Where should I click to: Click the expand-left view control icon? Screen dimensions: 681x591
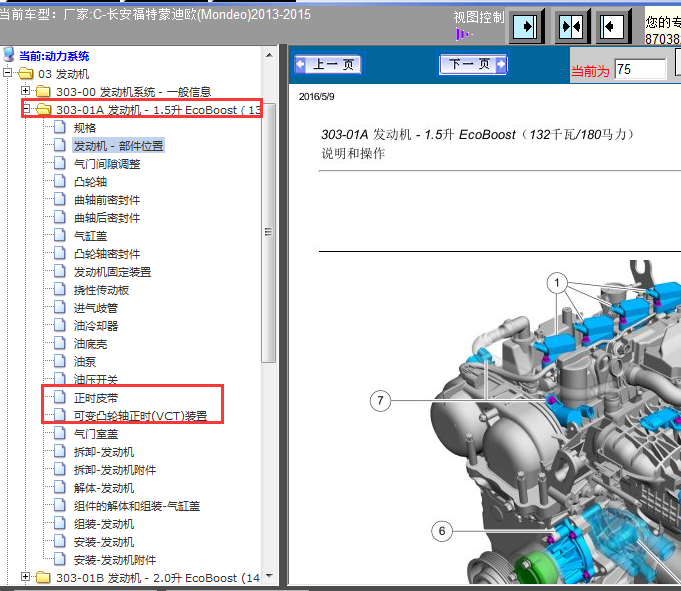(612, 27)
